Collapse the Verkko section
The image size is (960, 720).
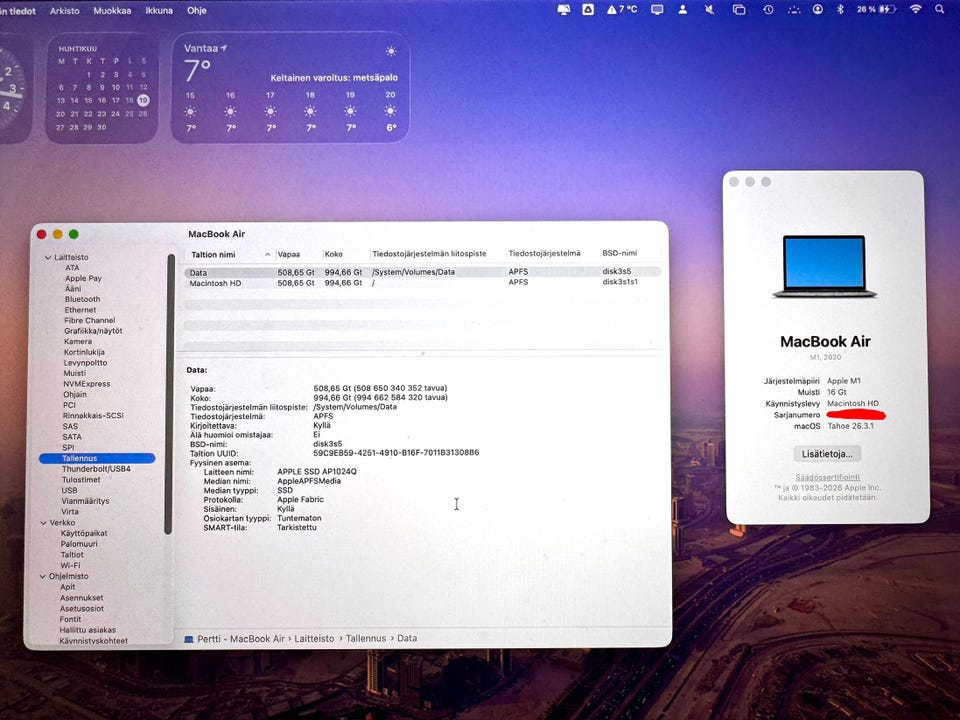[x=43, y=523]
